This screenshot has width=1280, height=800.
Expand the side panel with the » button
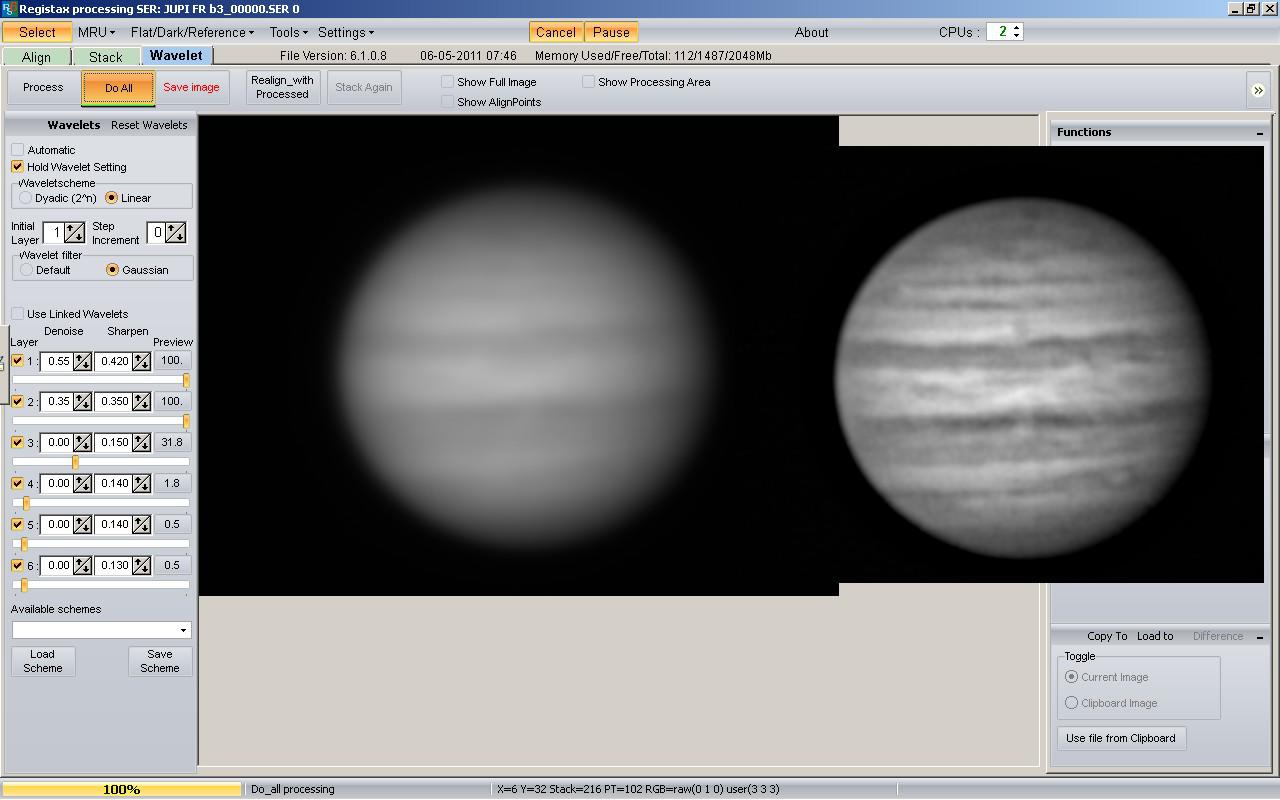point(1258,90)
